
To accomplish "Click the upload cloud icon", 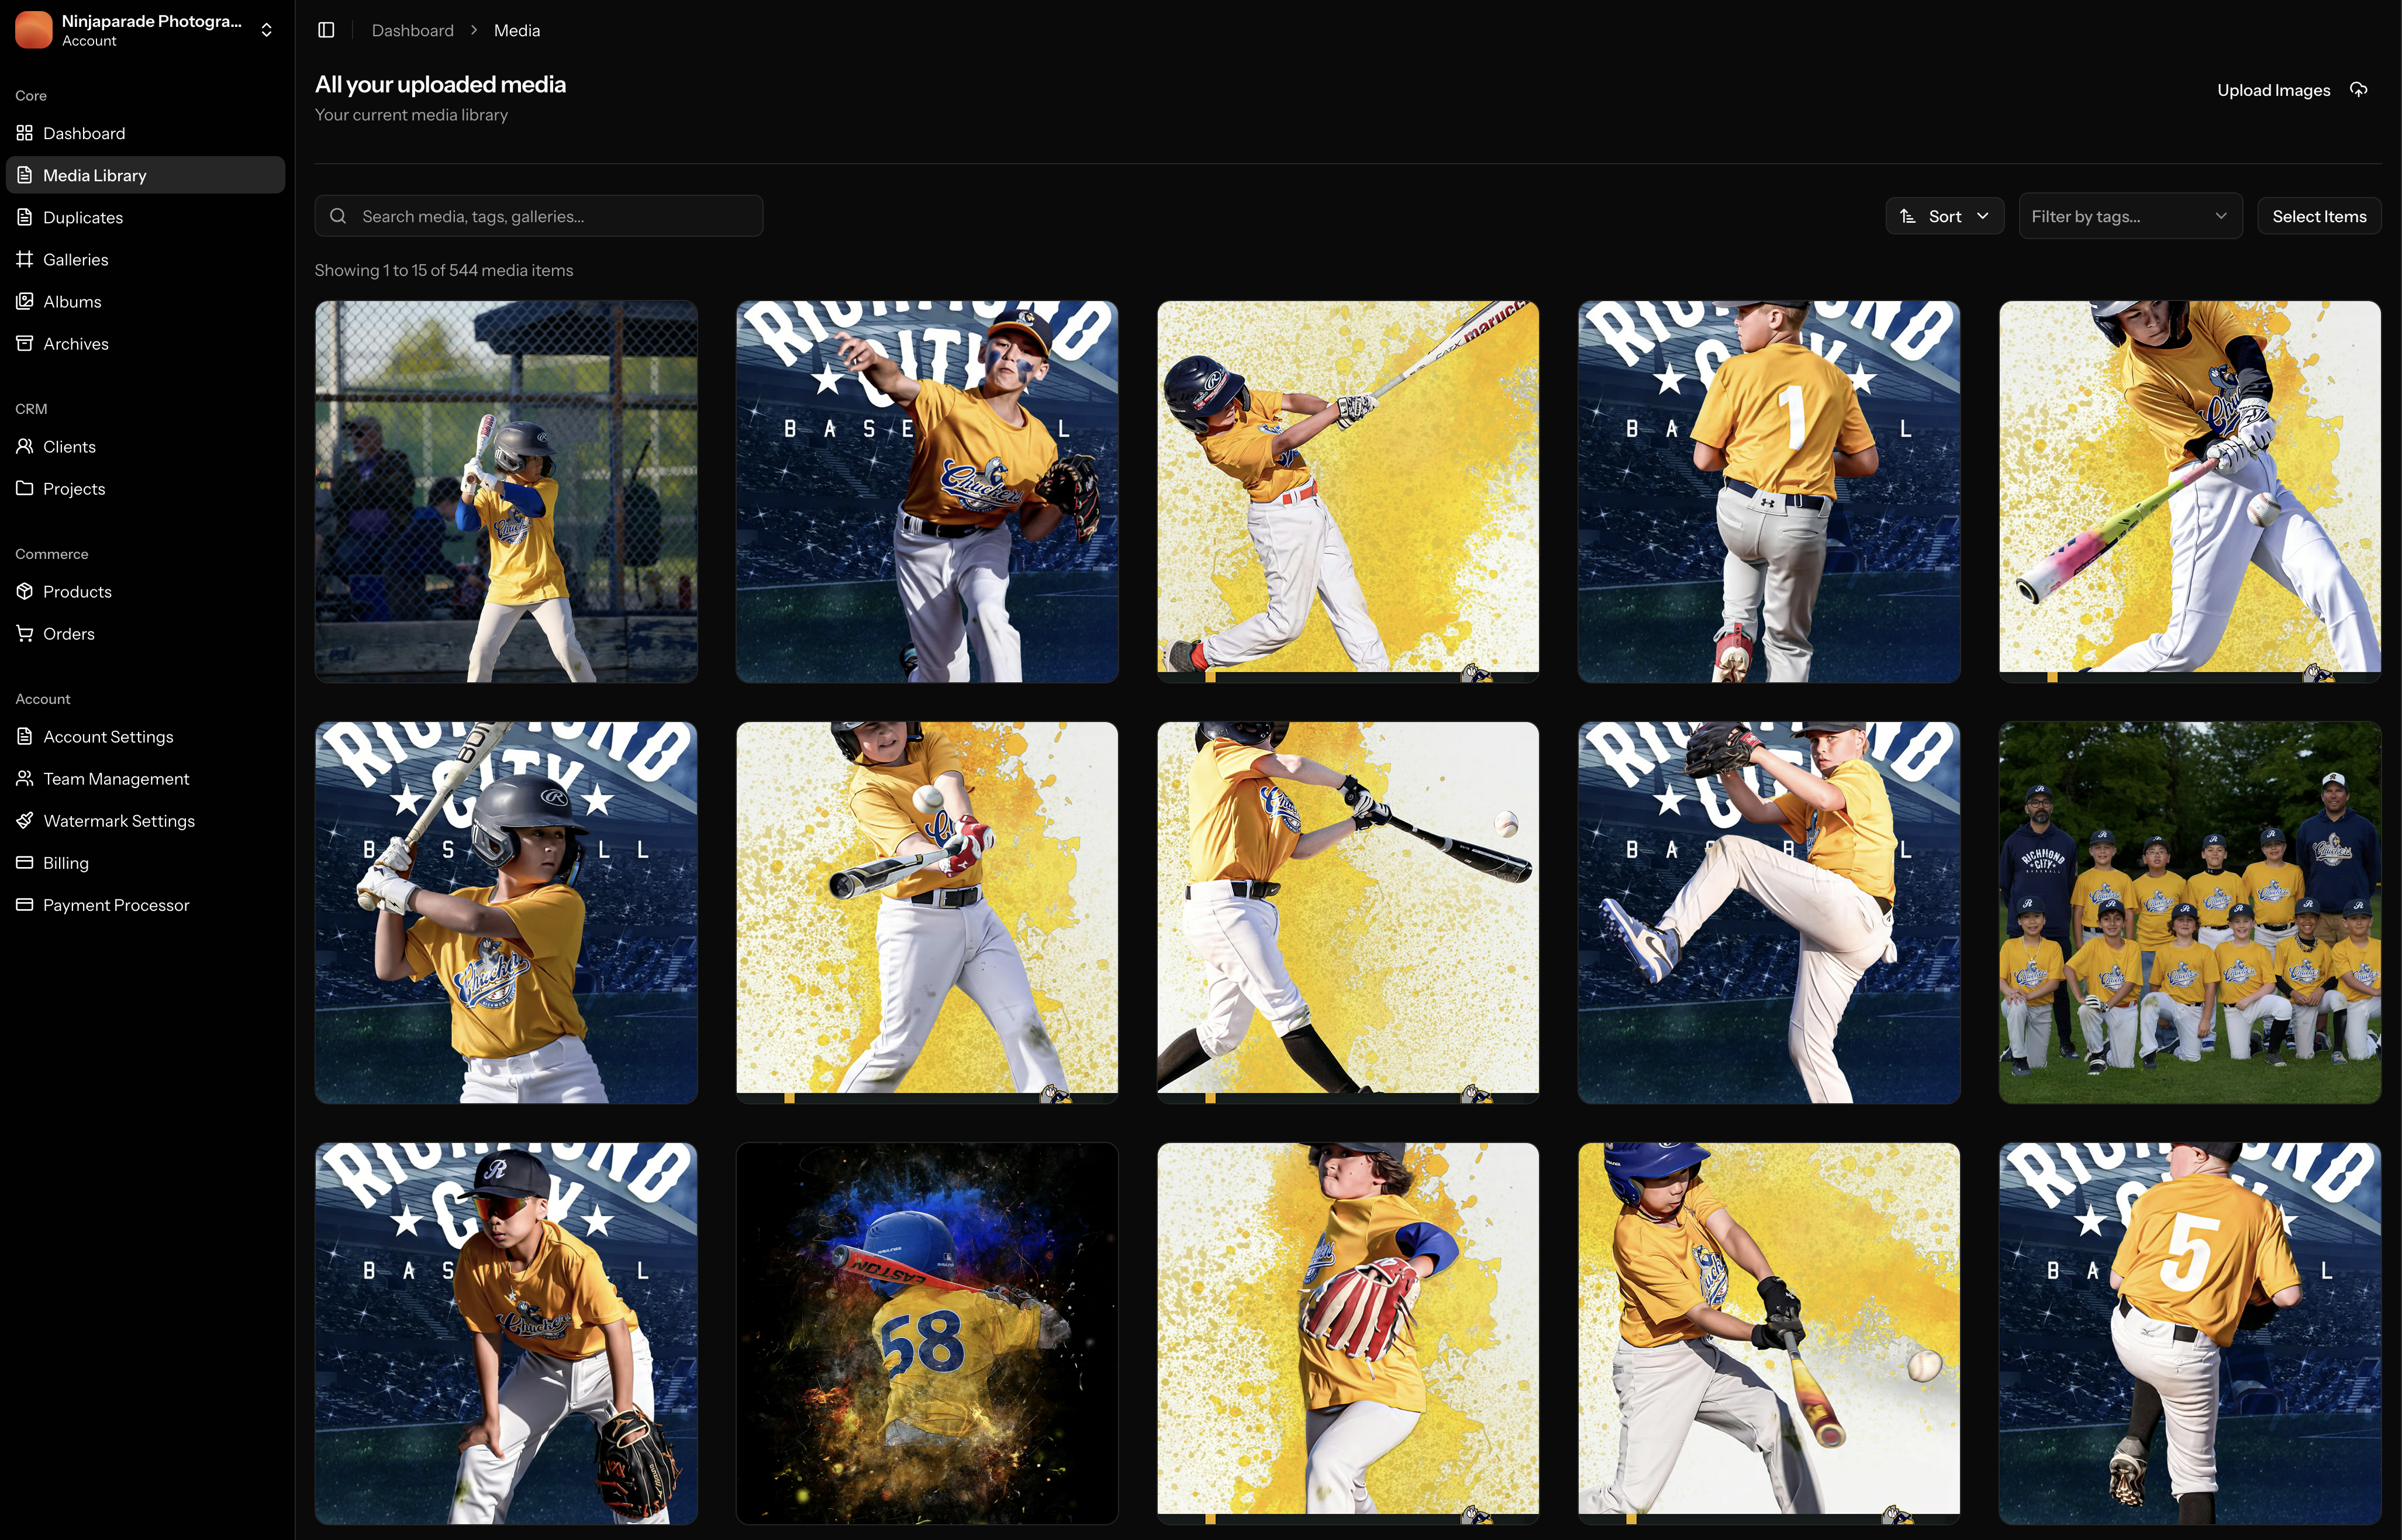I will coord(2358,90).
